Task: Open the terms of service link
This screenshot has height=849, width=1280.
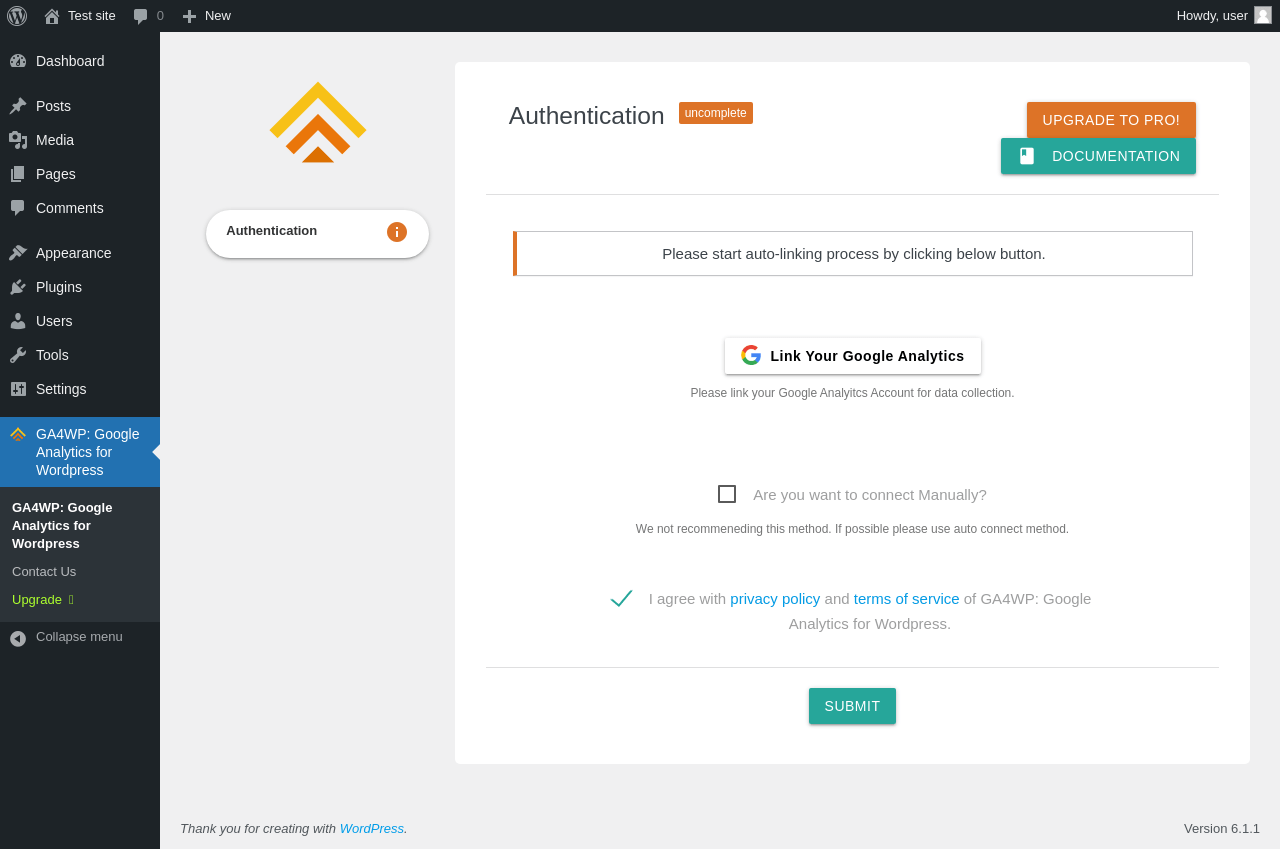Action: pyautogui.click(x=906, y=599)
